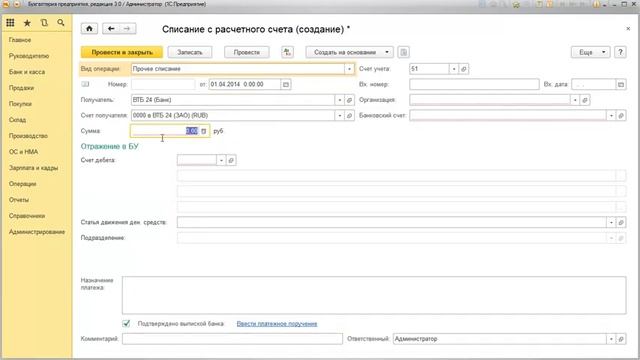The height and width of the screenshot is (360, 640).
Task: Click into Номер field
Action: tap(163, 84)
